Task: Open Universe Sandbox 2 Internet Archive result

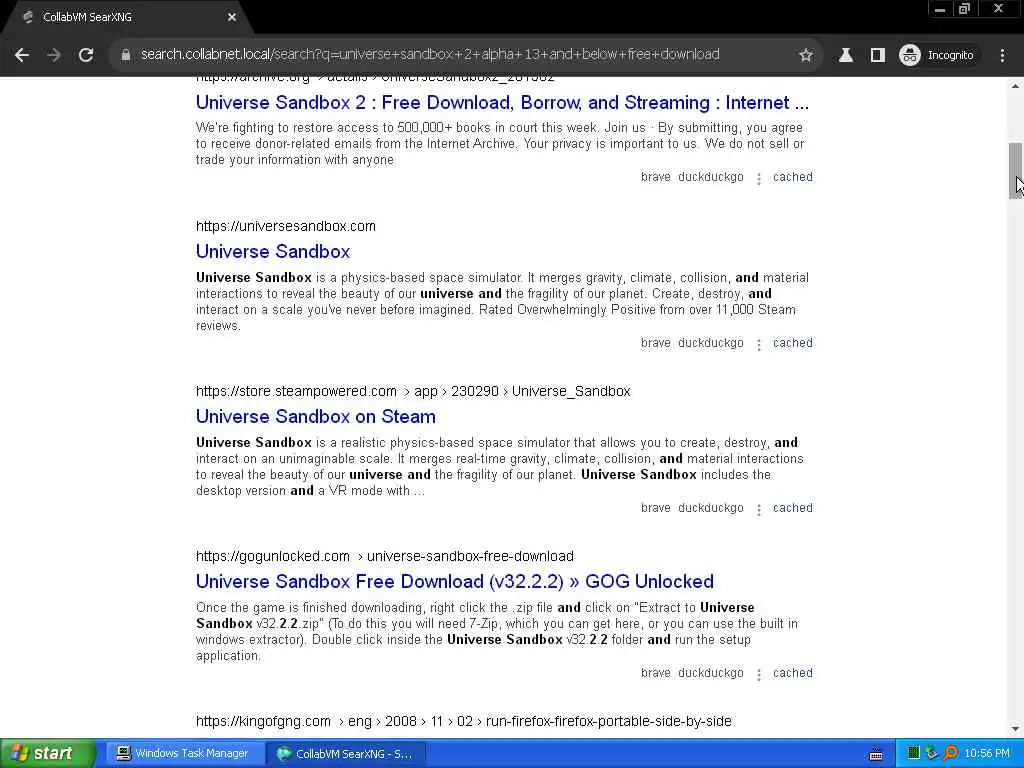Action: pos(502,103)
